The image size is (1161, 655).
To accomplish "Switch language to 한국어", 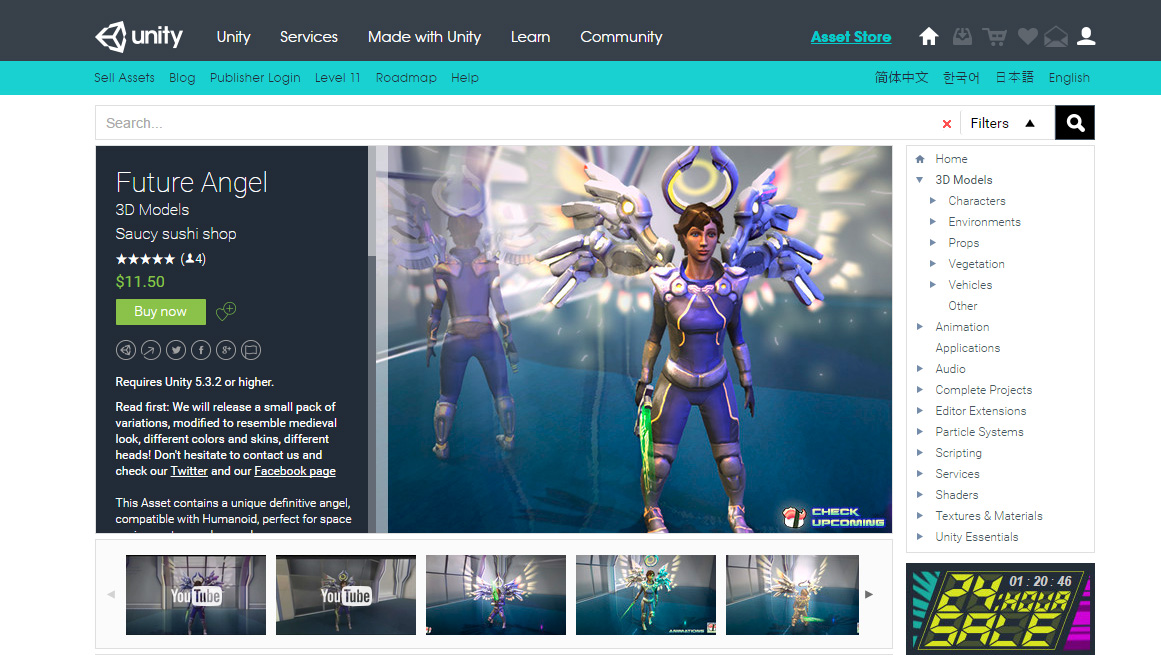I will click(x=961, y=78).
